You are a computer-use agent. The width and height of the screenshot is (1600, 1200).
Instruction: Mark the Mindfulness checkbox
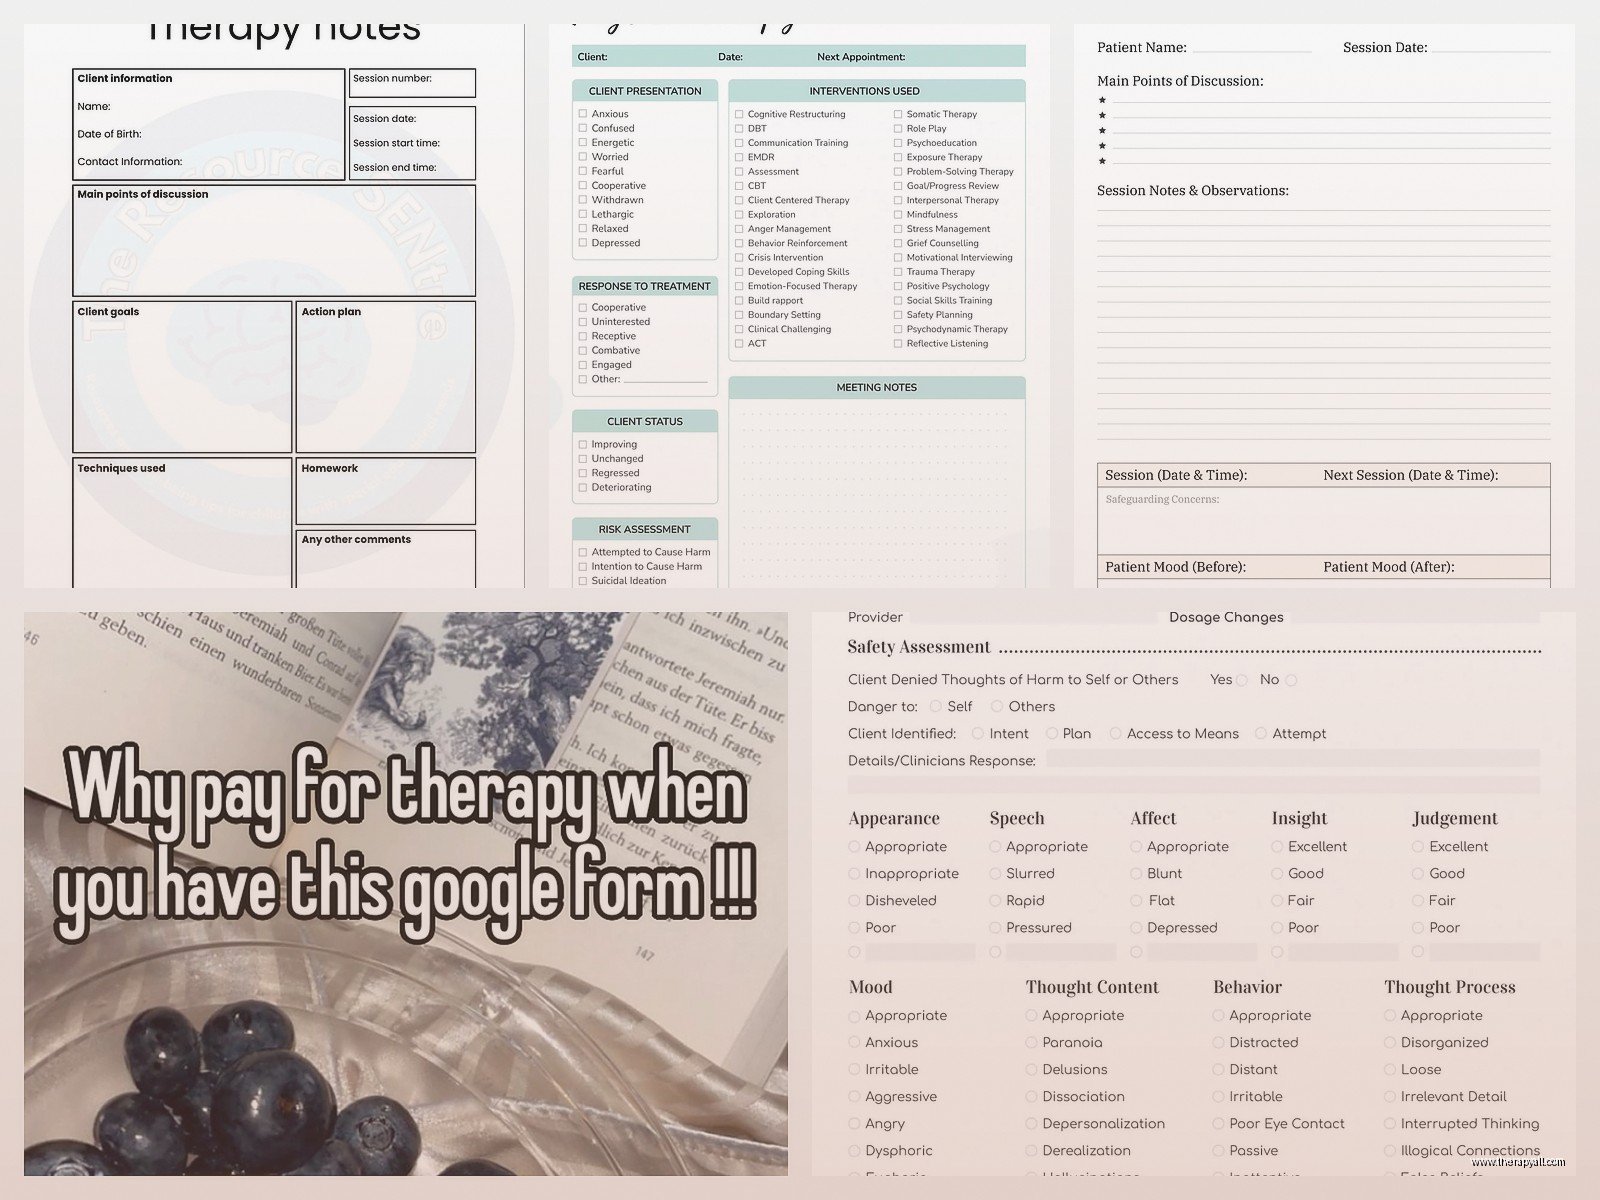(x=898, y=214)
